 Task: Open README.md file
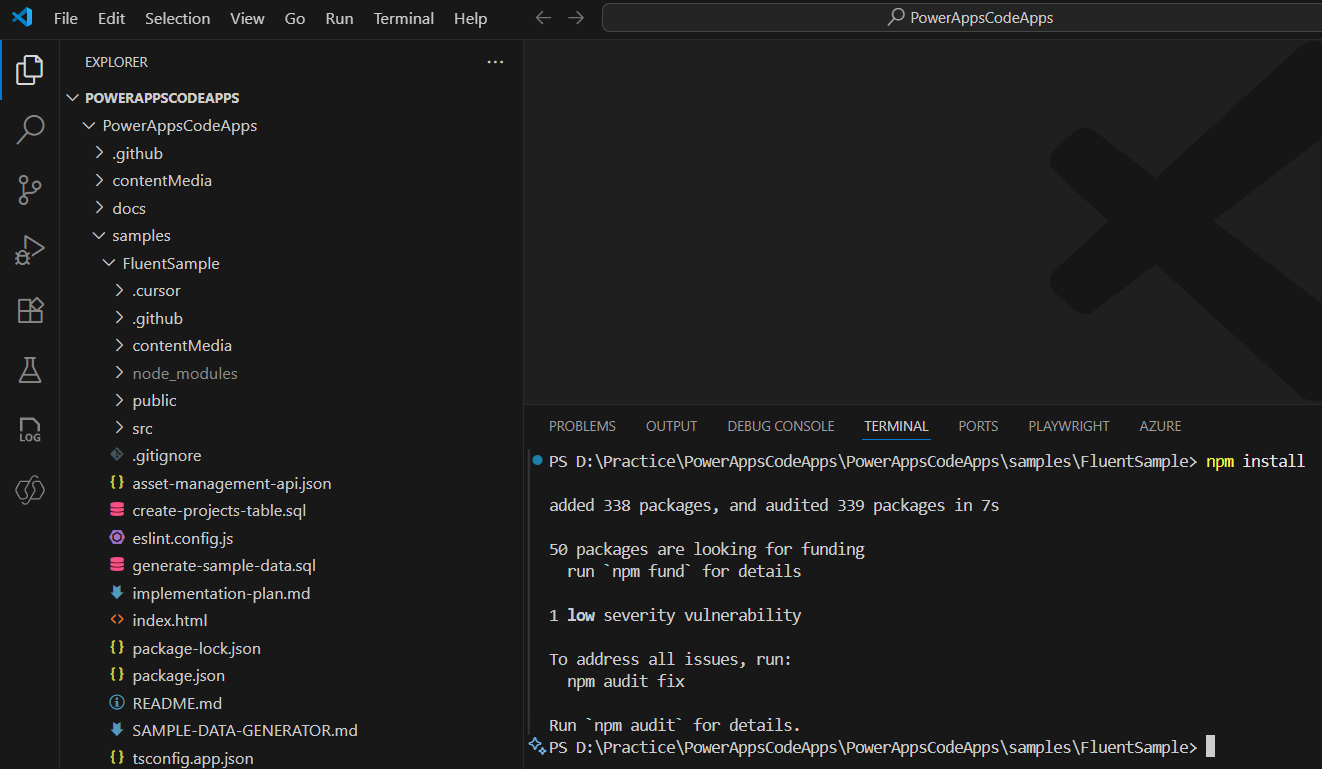177,703
